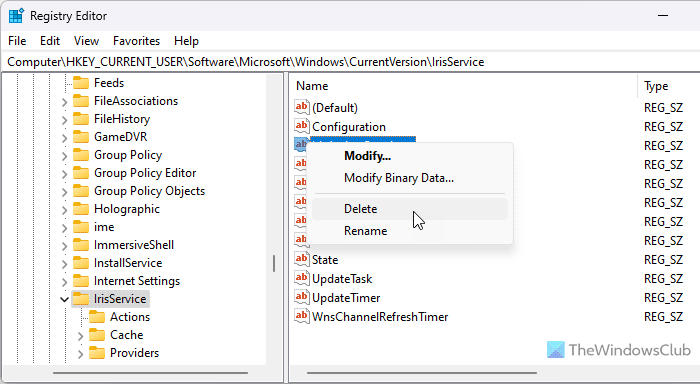Select the Actions key in tree

[x=130, y=317]
